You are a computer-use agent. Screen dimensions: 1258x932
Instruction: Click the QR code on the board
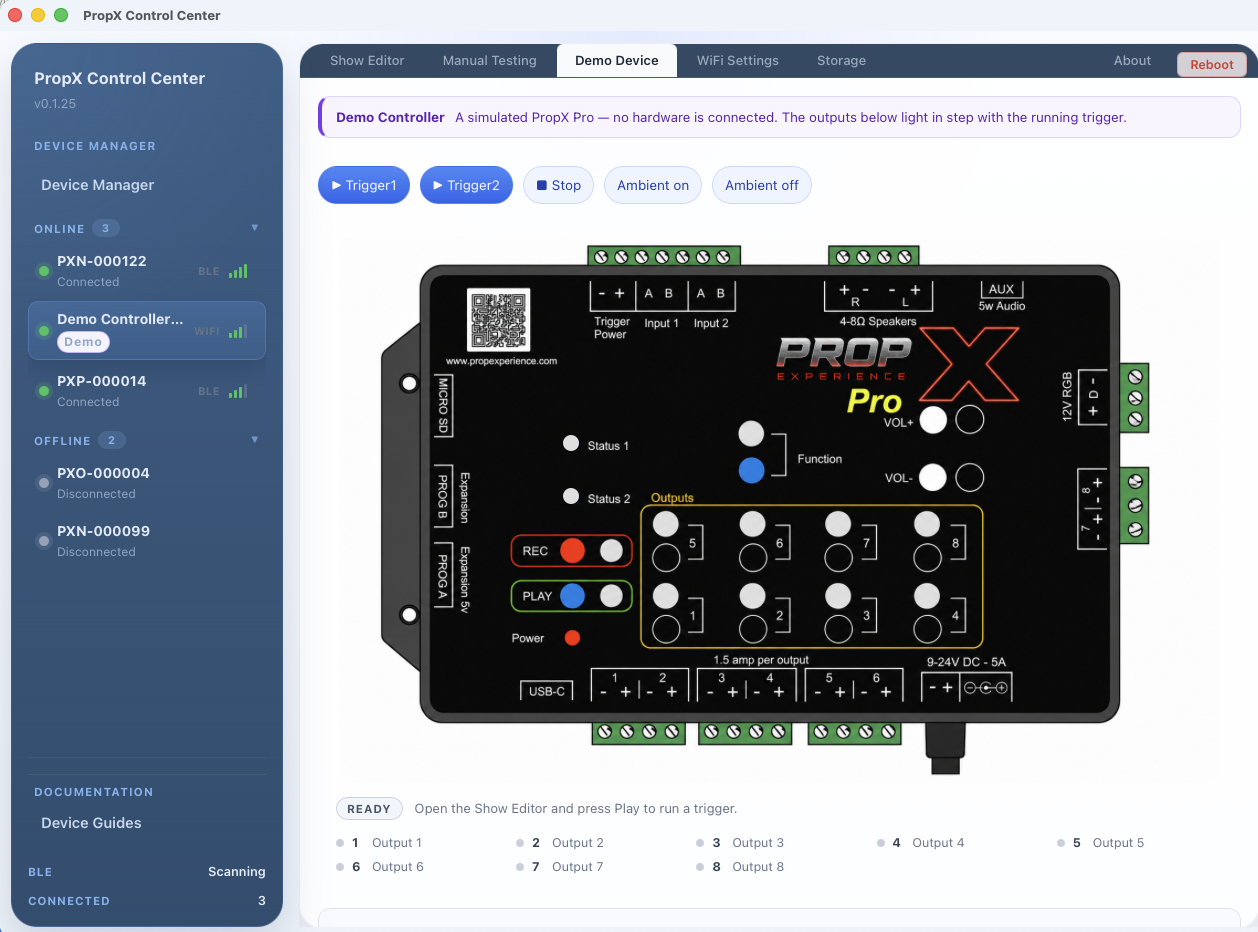[x=498, y=320]
